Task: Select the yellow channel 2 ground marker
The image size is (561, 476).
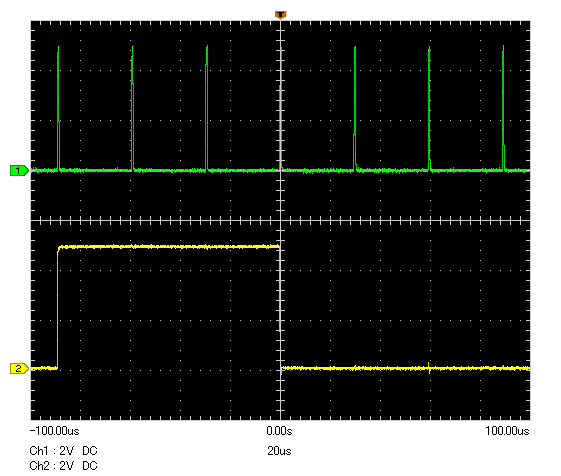Action: coord(19,368)
